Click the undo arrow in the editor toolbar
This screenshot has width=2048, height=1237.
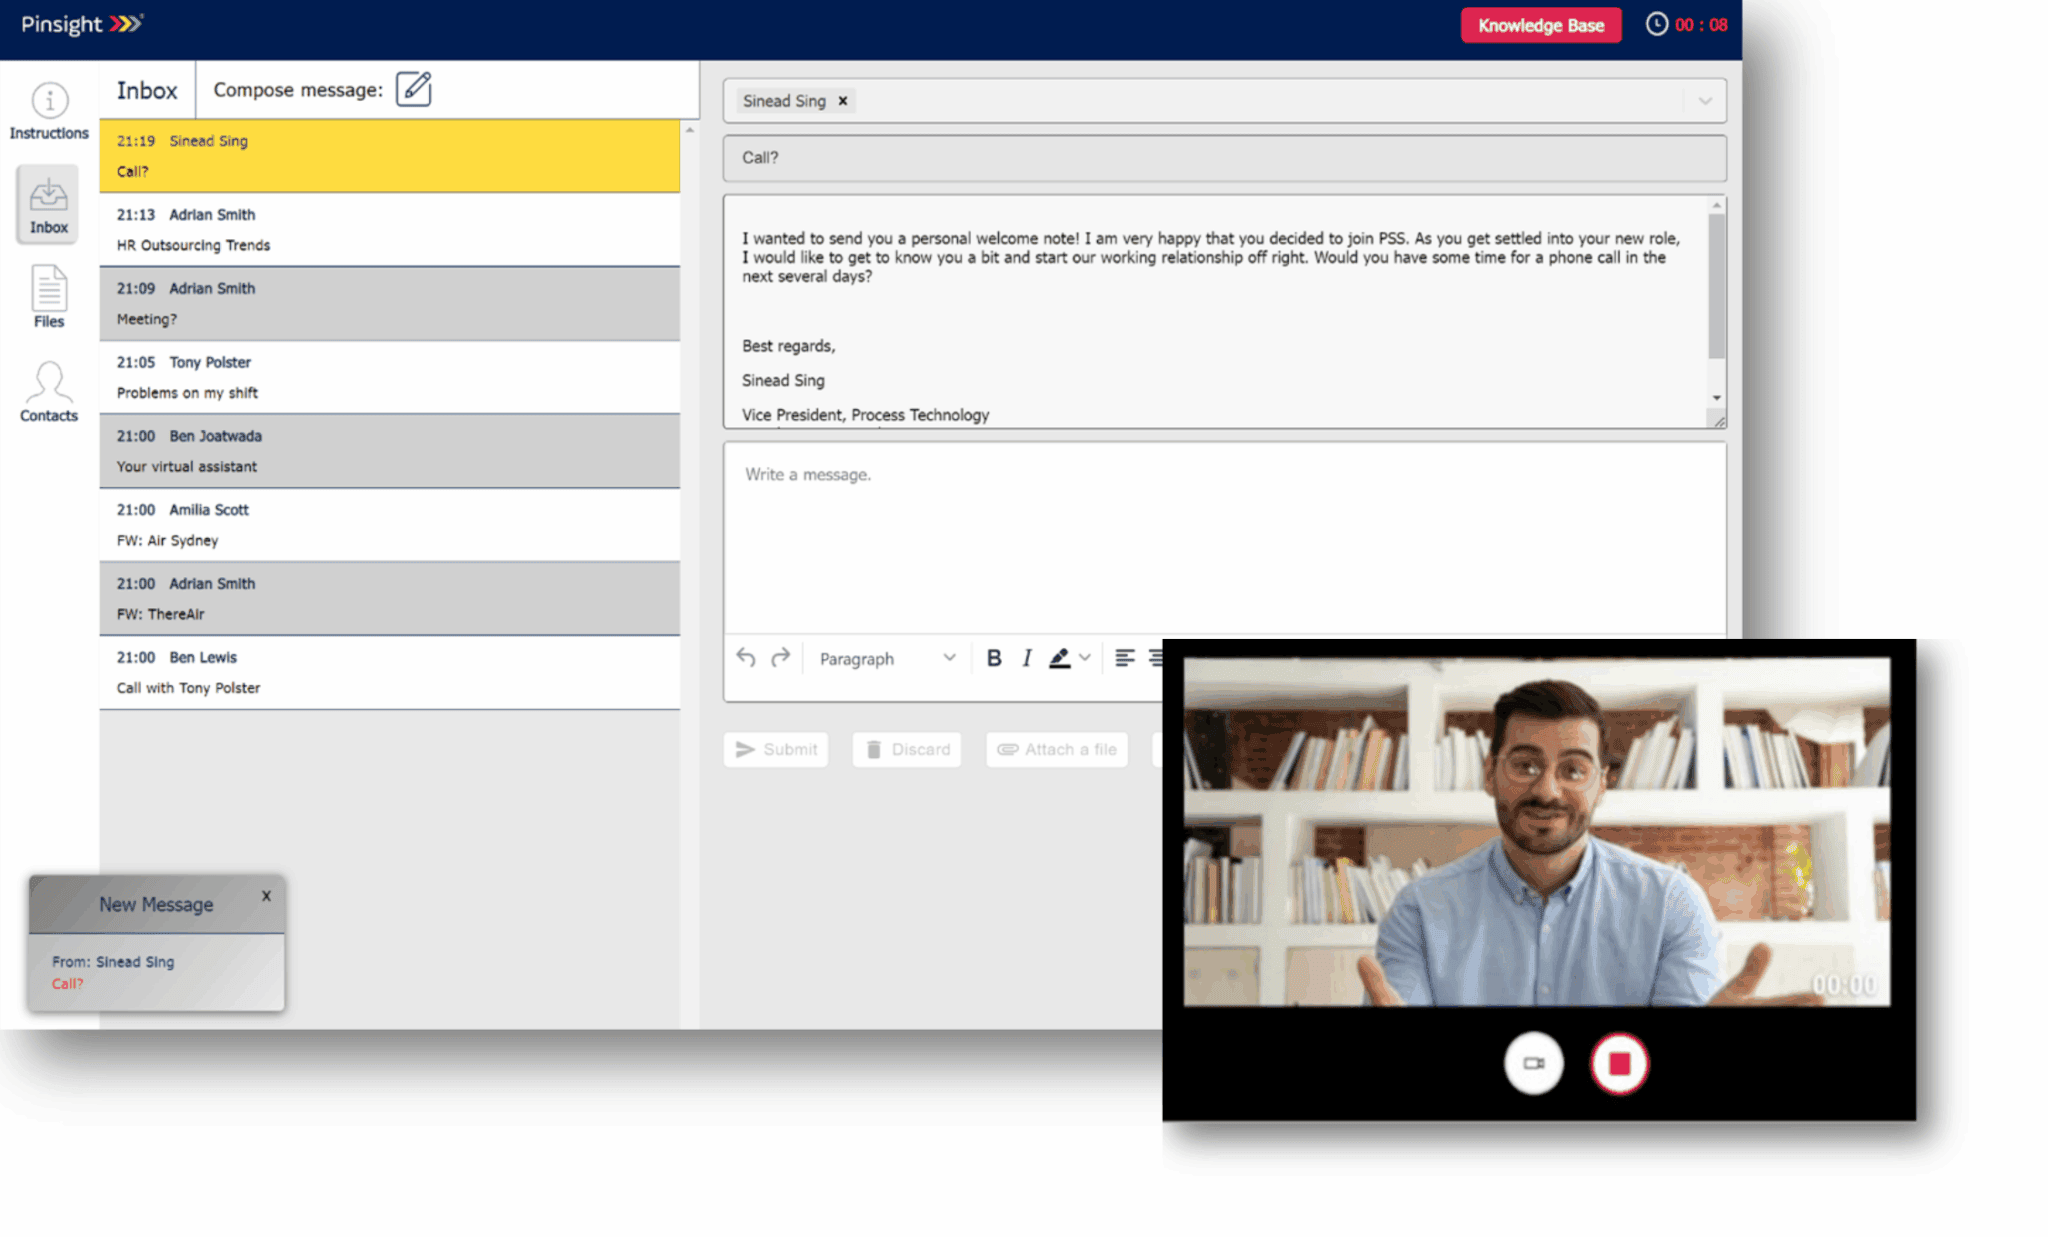point(745,657)
